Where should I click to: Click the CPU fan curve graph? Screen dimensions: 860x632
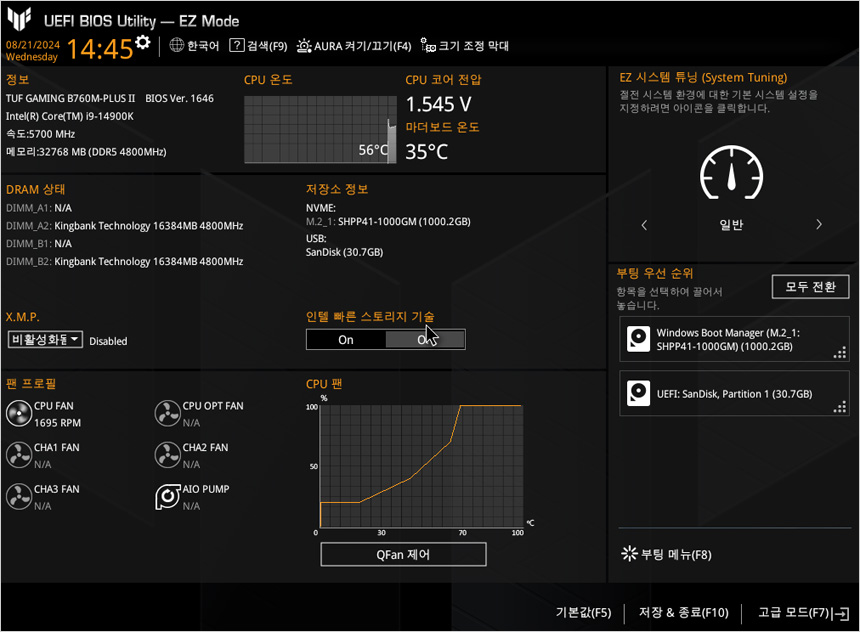pyautogui.click(x=420, y=465)
